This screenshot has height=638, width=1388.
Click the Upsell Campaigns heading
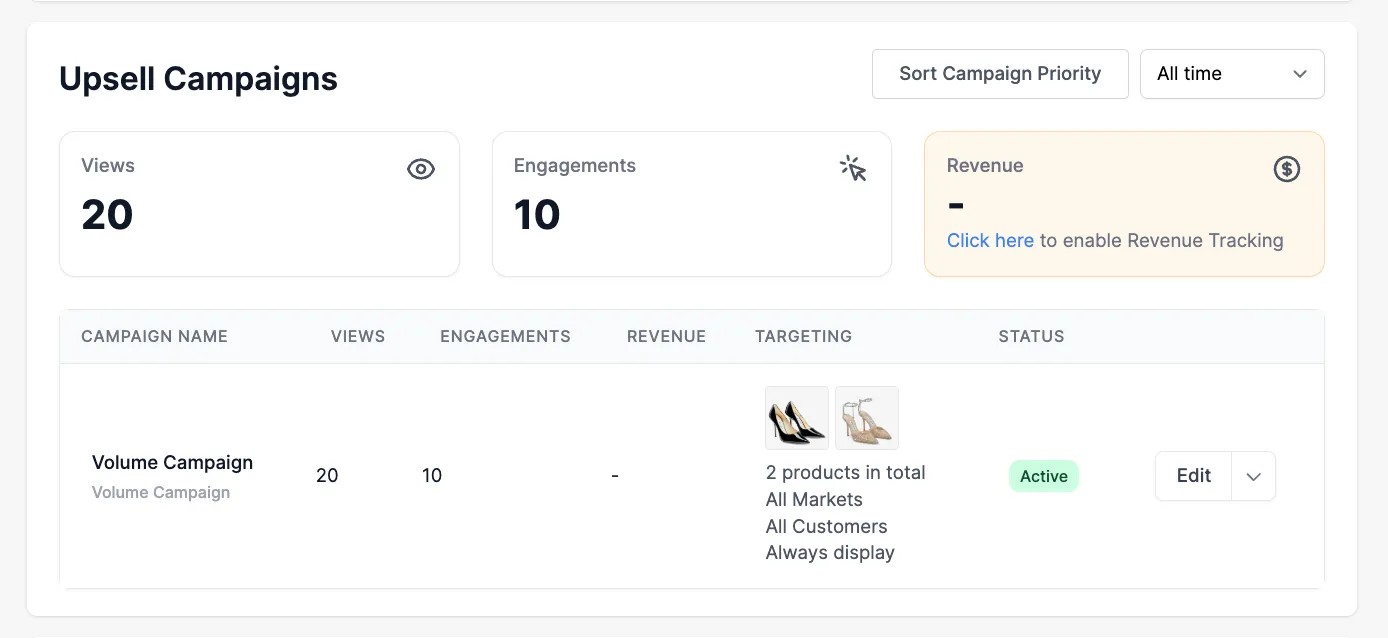[198, 78]
